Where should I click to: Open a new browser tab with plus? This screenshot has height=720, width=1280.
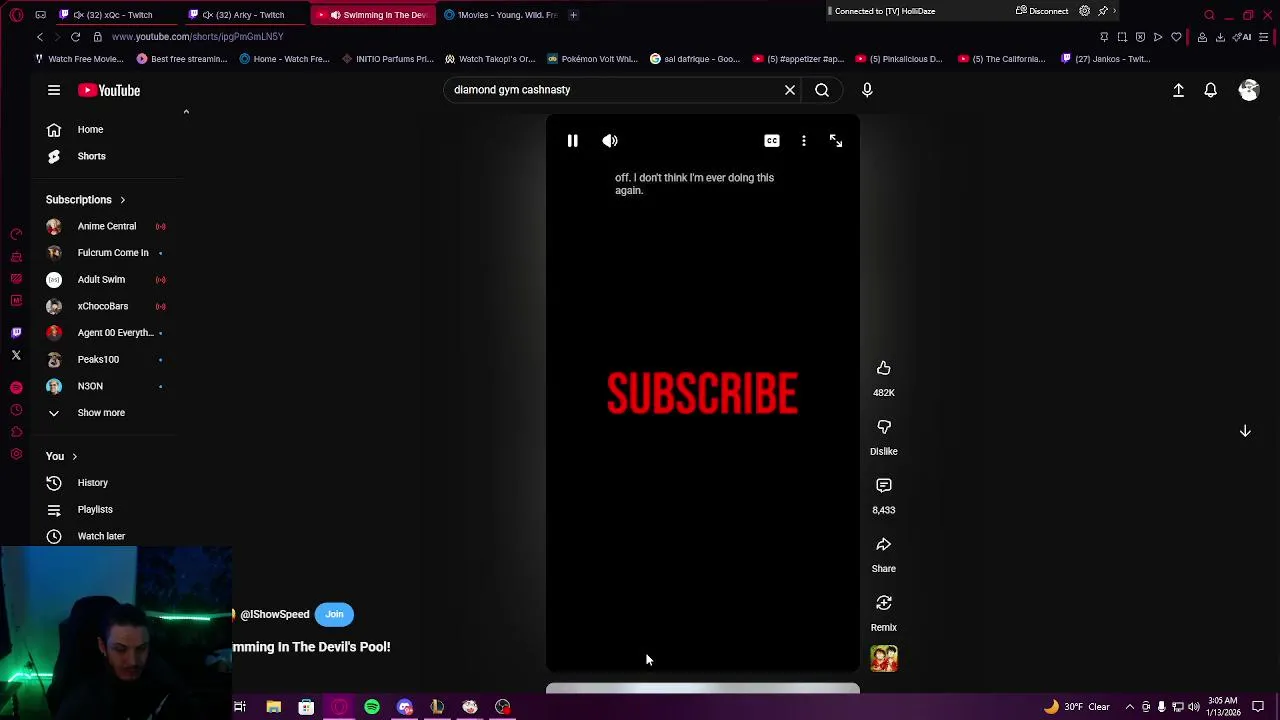[x=573, y=15]
